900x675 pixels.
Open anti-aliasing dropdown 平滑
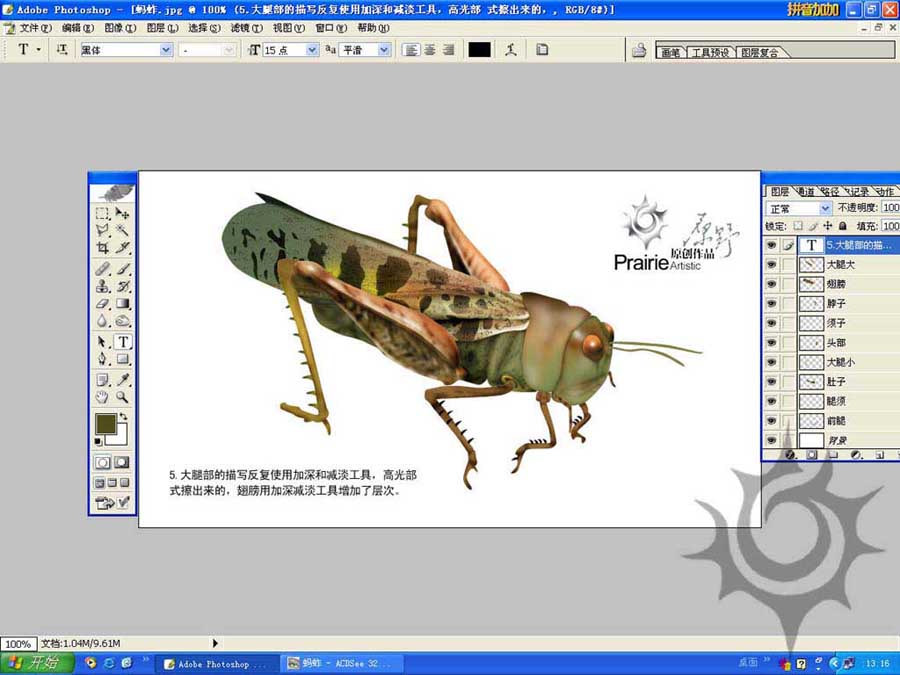coord(384,50)
